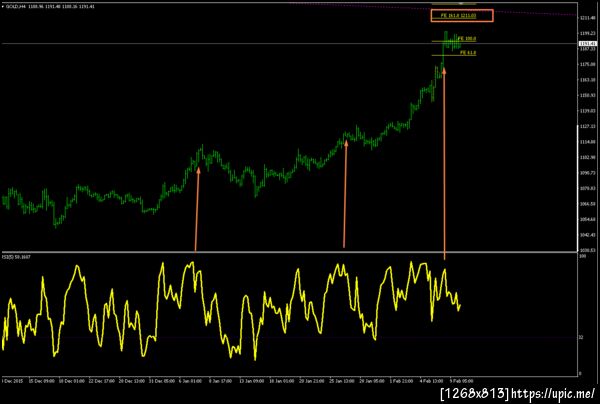Click the 1 Dec 2015 date label
Image resolution: width=600 pixels, height=404 pixels.
(x=13, y=381)
